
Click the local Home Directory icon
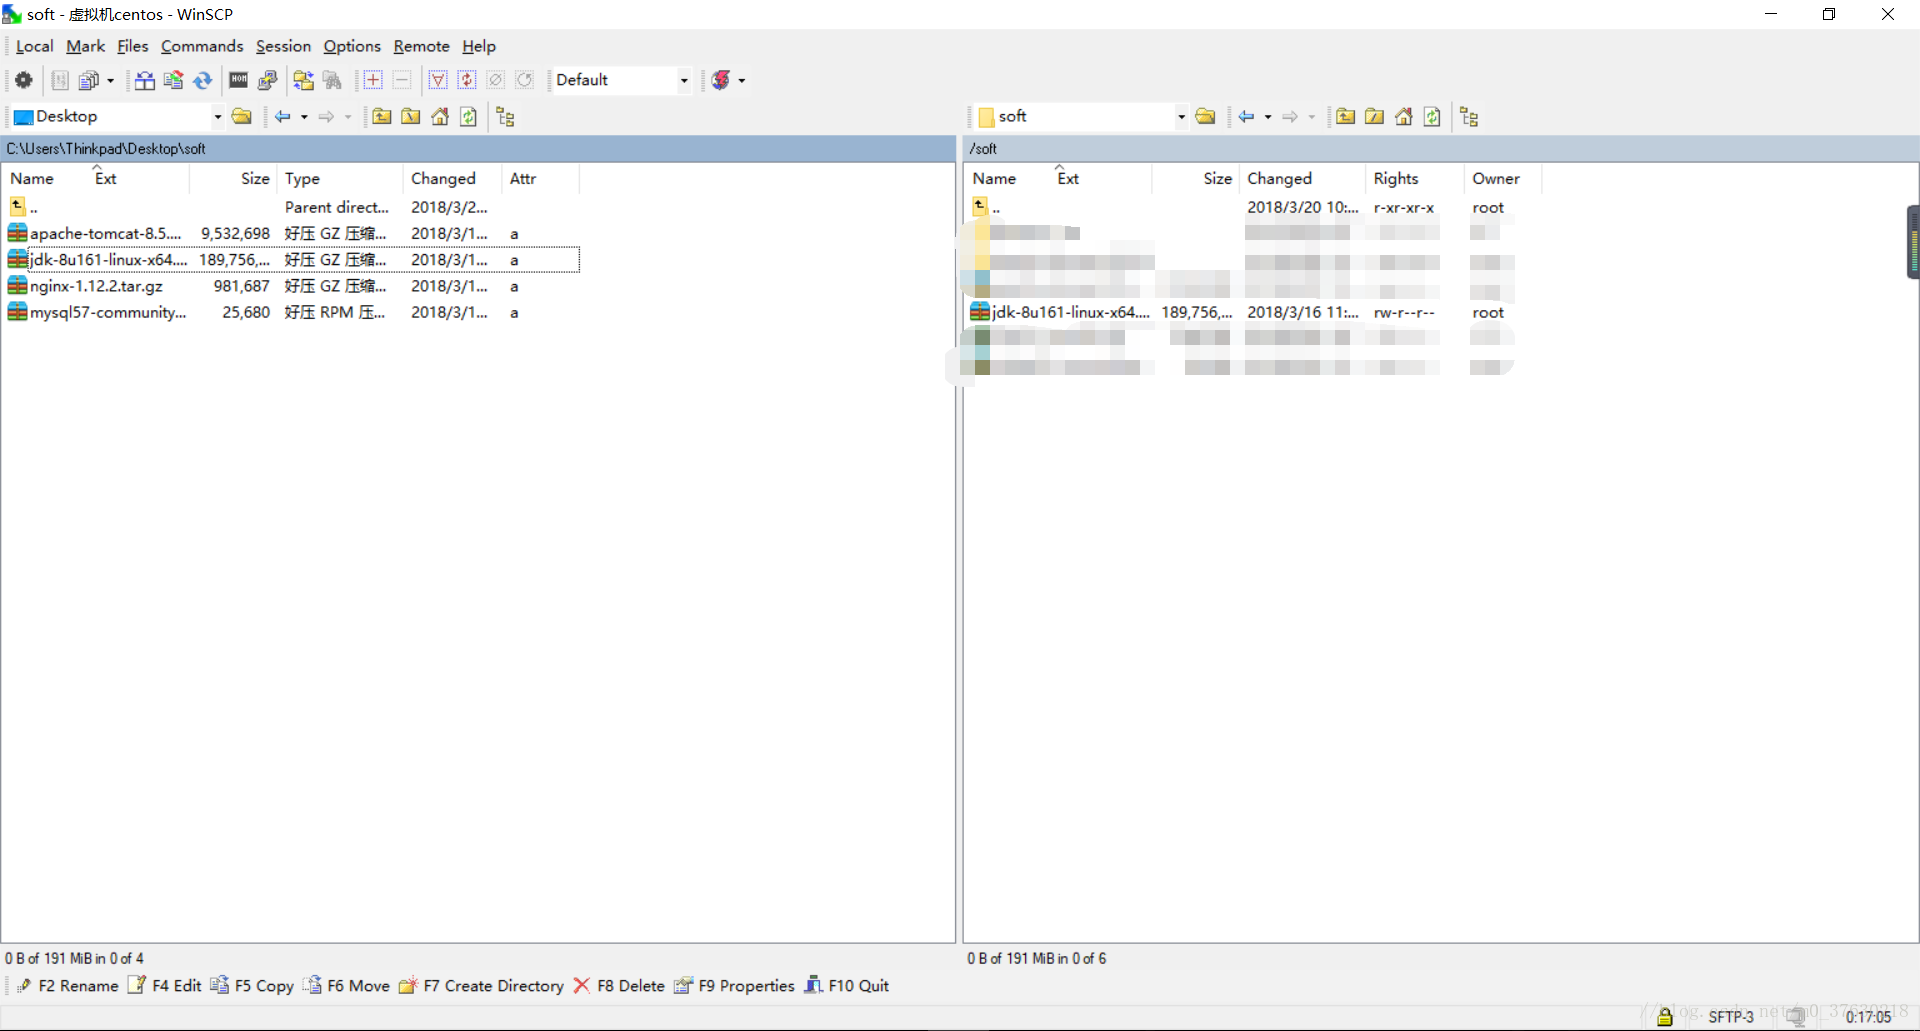[440, 117]
